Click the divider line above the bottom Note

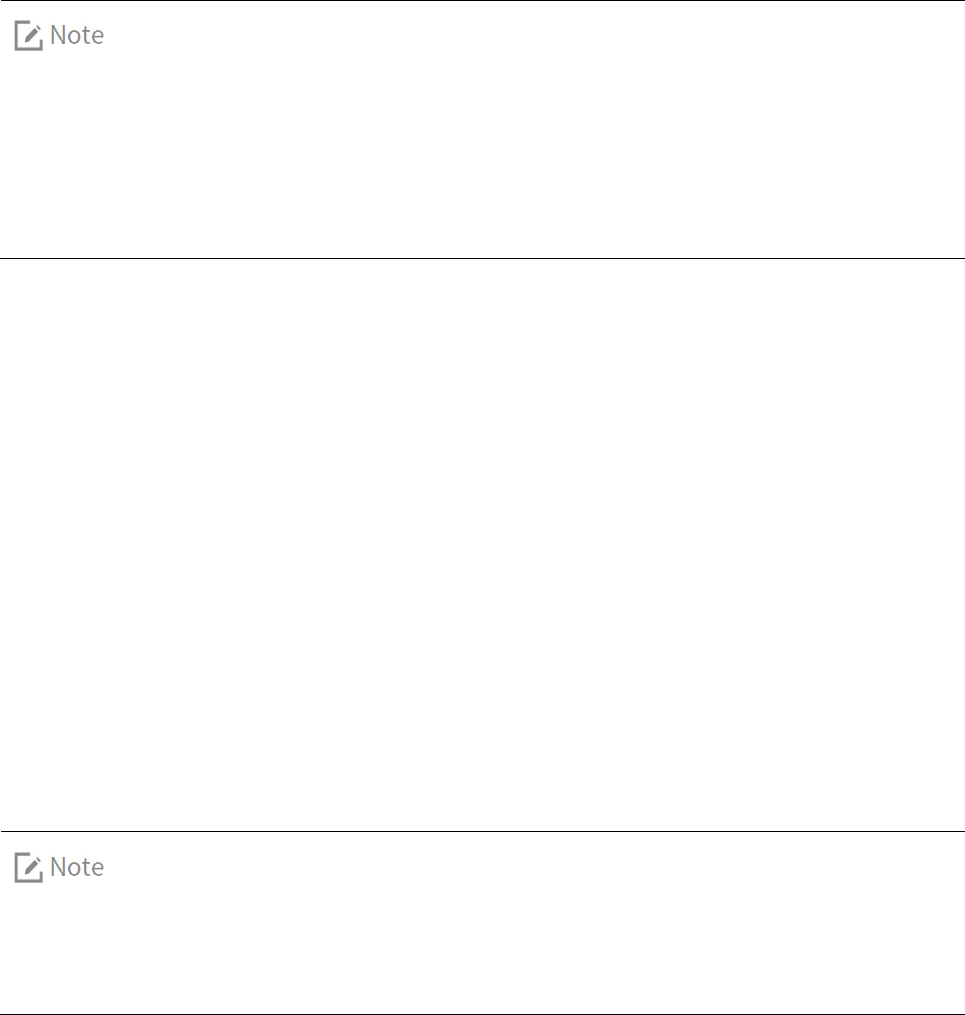pyautogui.click(x=482, y=831)
